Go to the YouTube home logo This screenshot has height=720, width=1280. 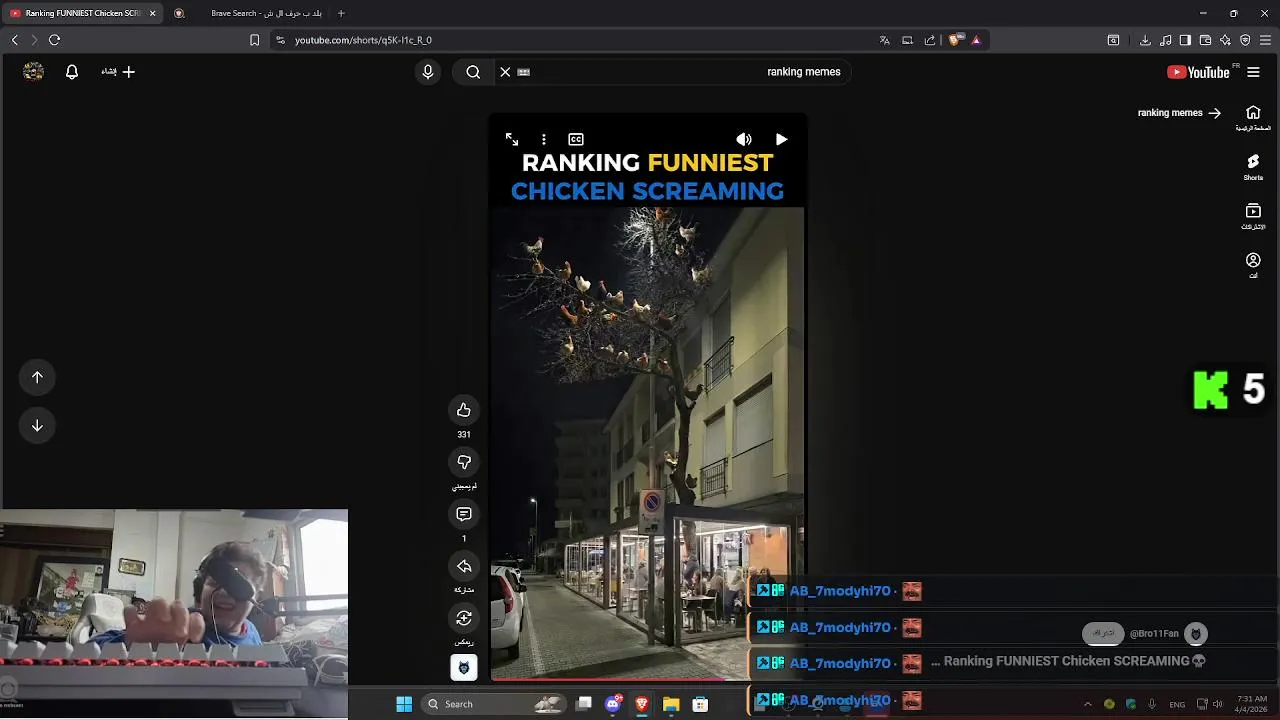[x=1198, y=72]
